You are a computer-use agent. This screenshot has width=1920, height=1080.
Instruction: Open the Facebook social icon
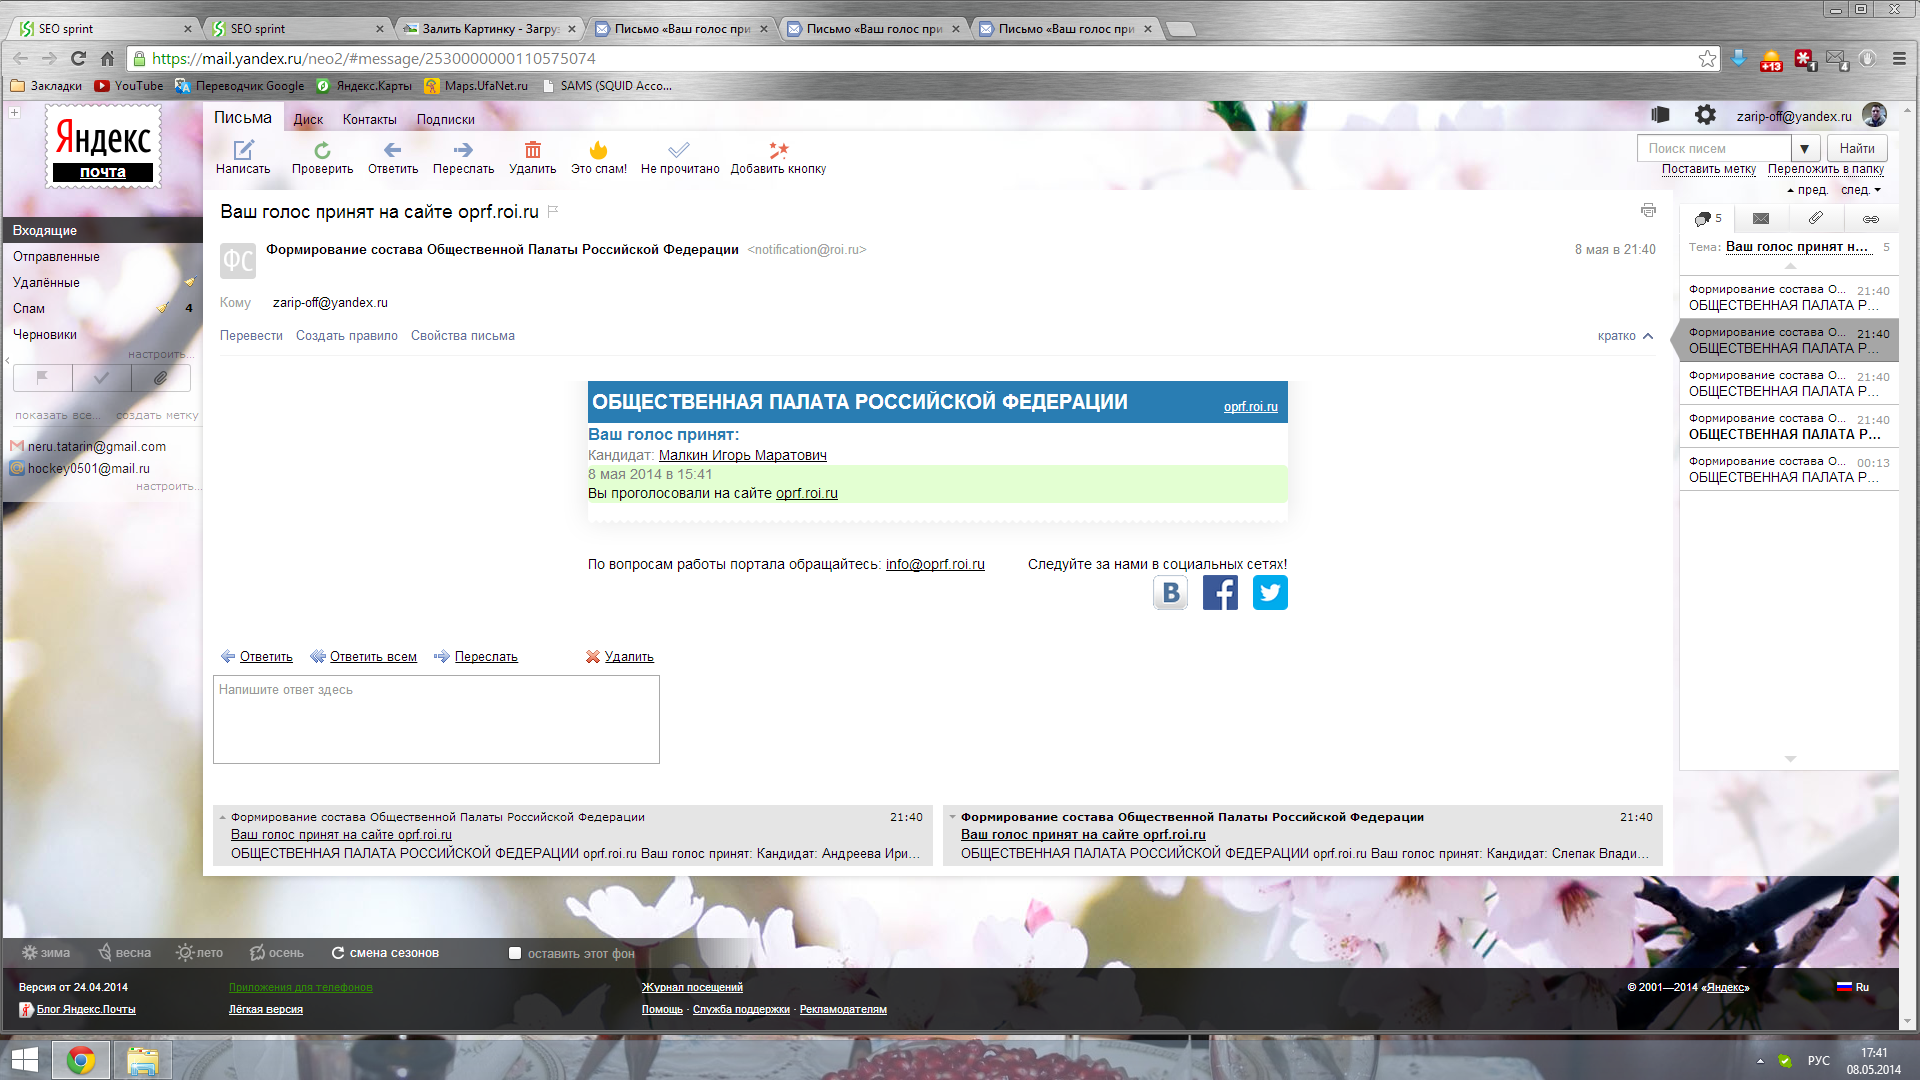(x=1220, y=593)
